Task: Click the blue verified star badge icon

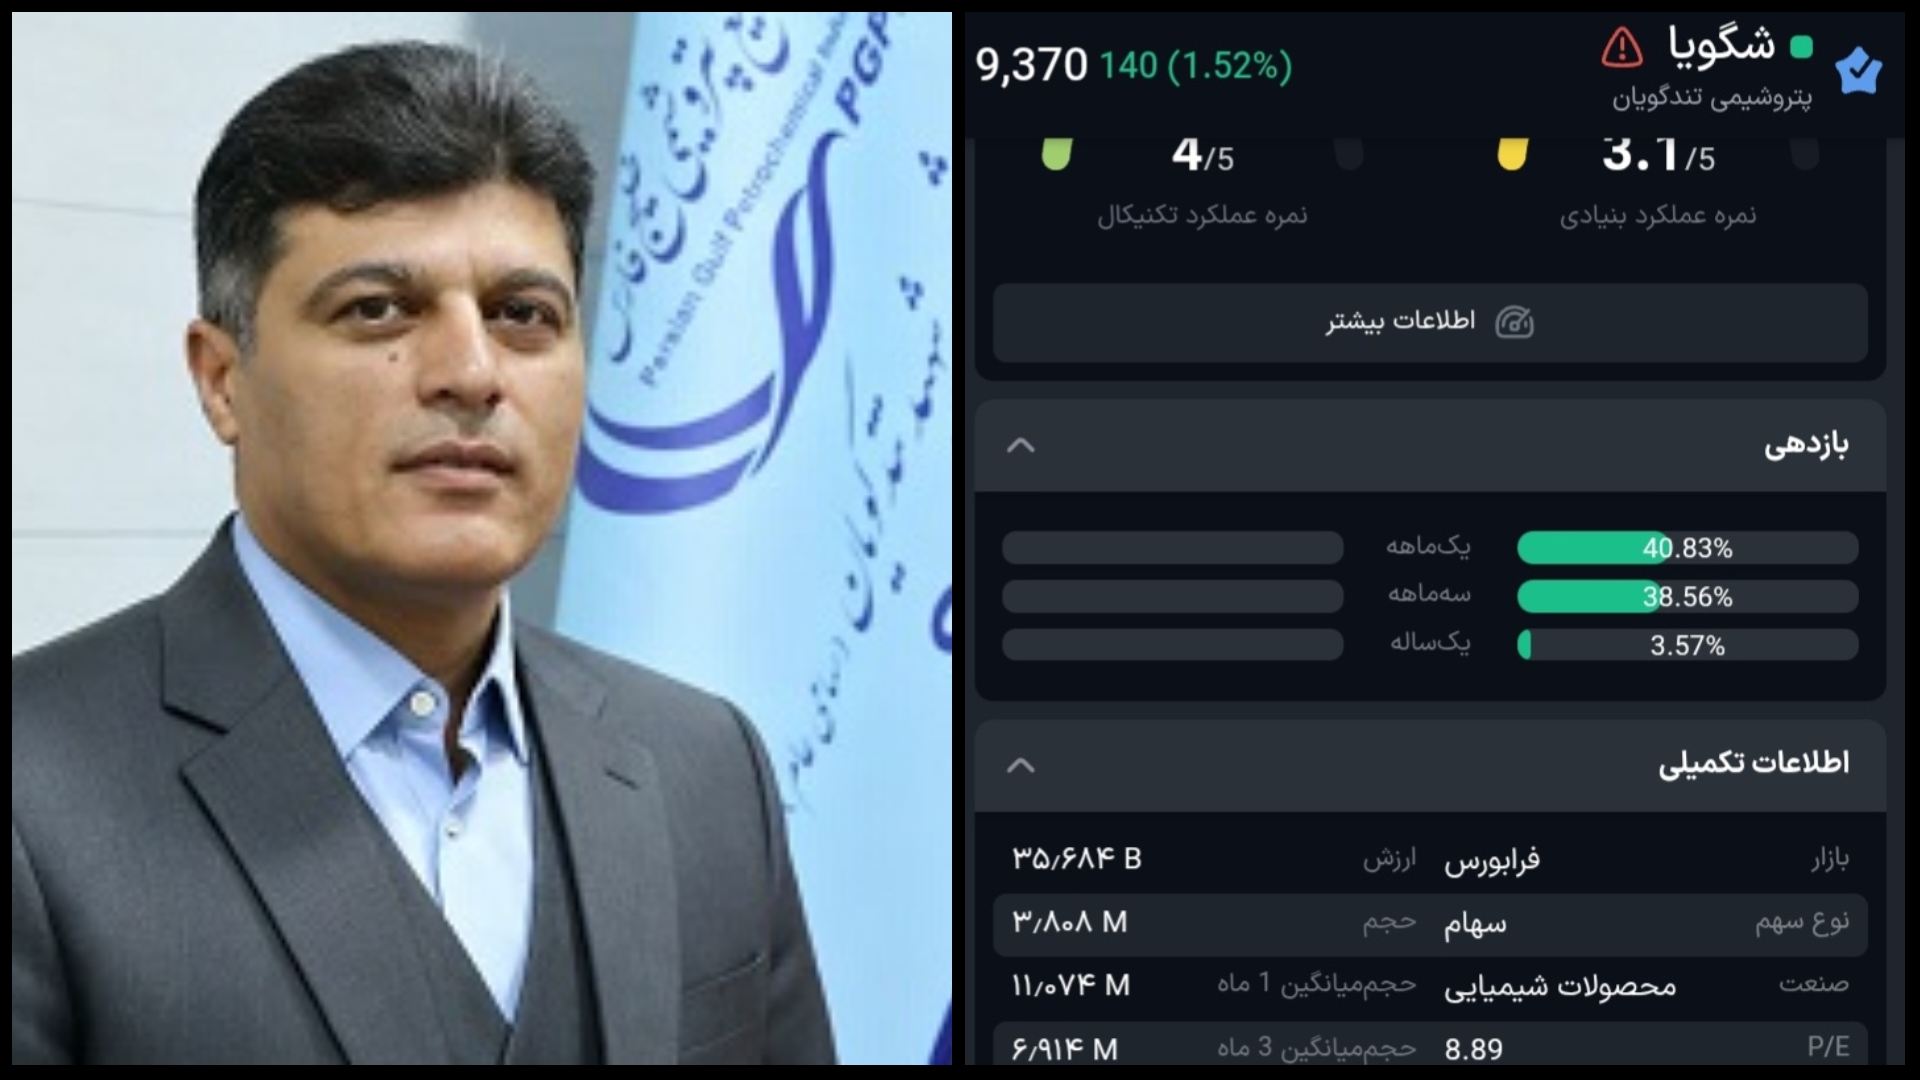Action: point(1858,71)
